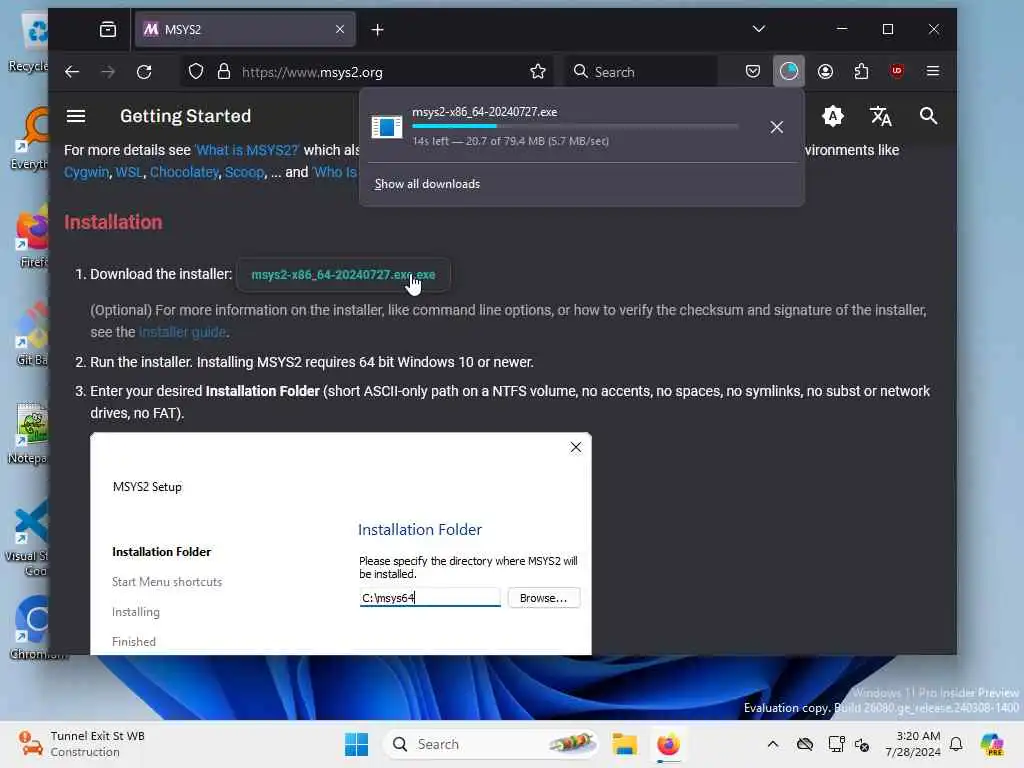This screenshot has height=768, width=1024.
Task: Open the Chocolatey link
Action: [184, 172]
